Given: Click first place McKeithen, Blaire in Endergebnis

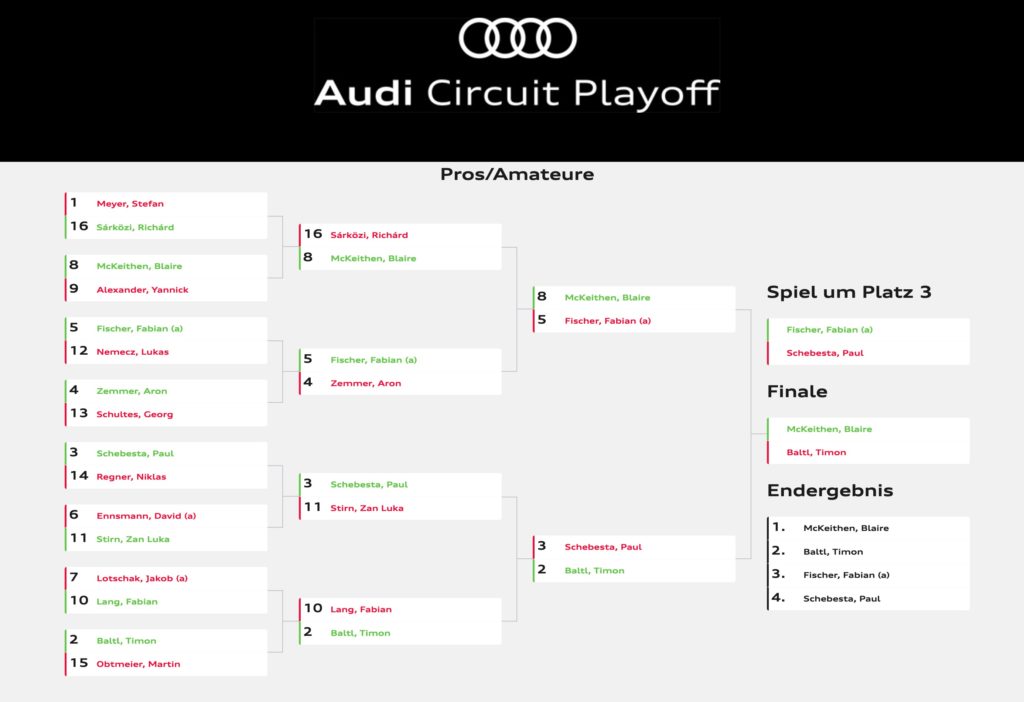Looking at the screenshot, I should [845, 528].
